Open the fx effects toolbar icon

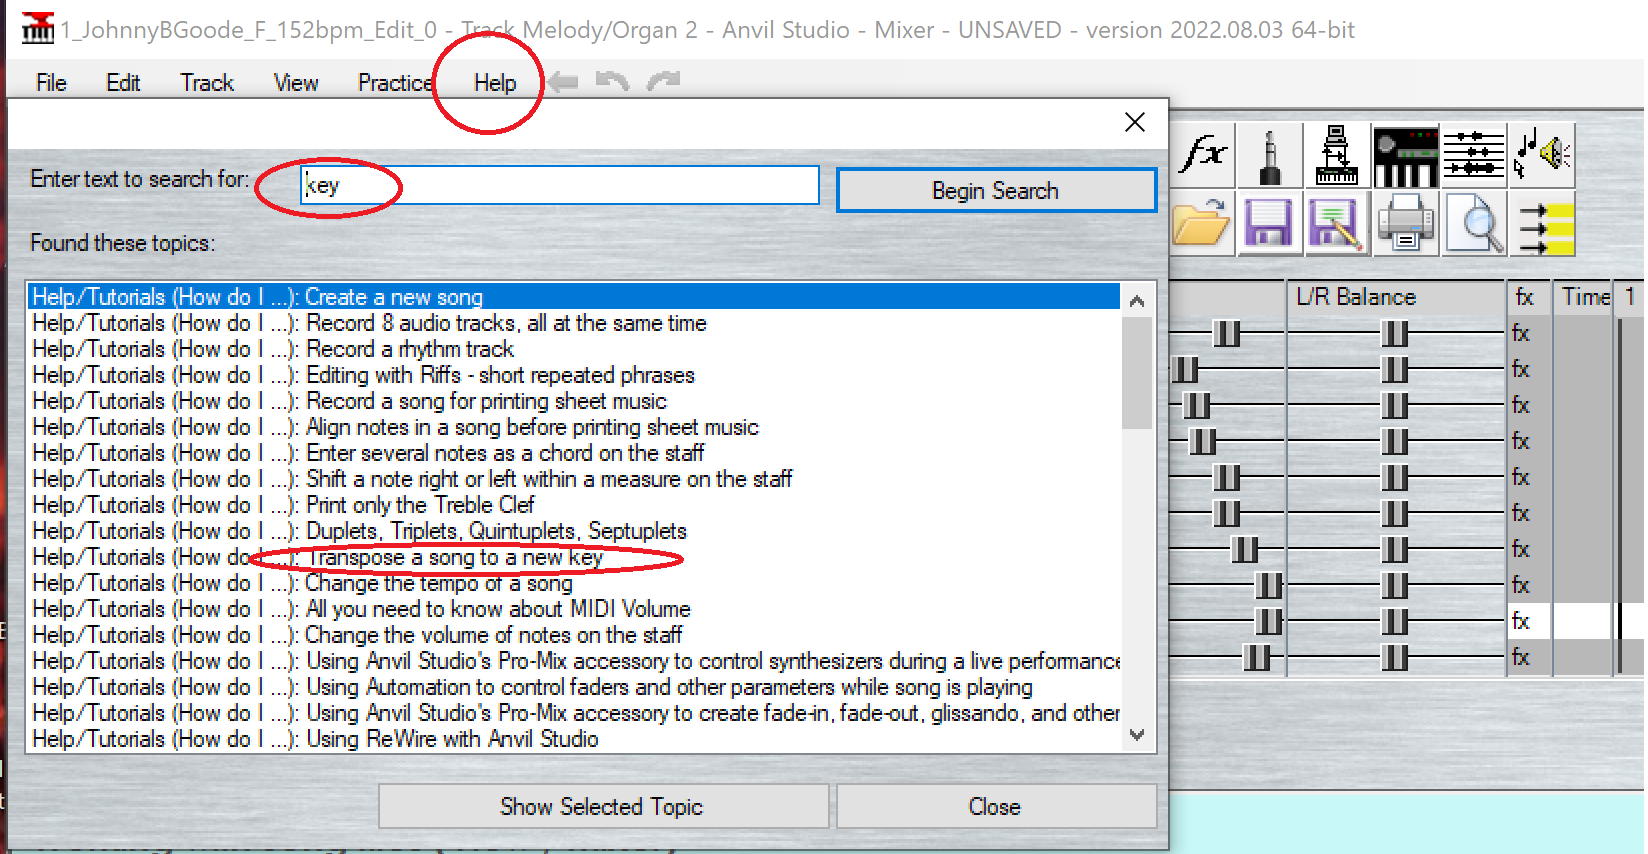1203,156
